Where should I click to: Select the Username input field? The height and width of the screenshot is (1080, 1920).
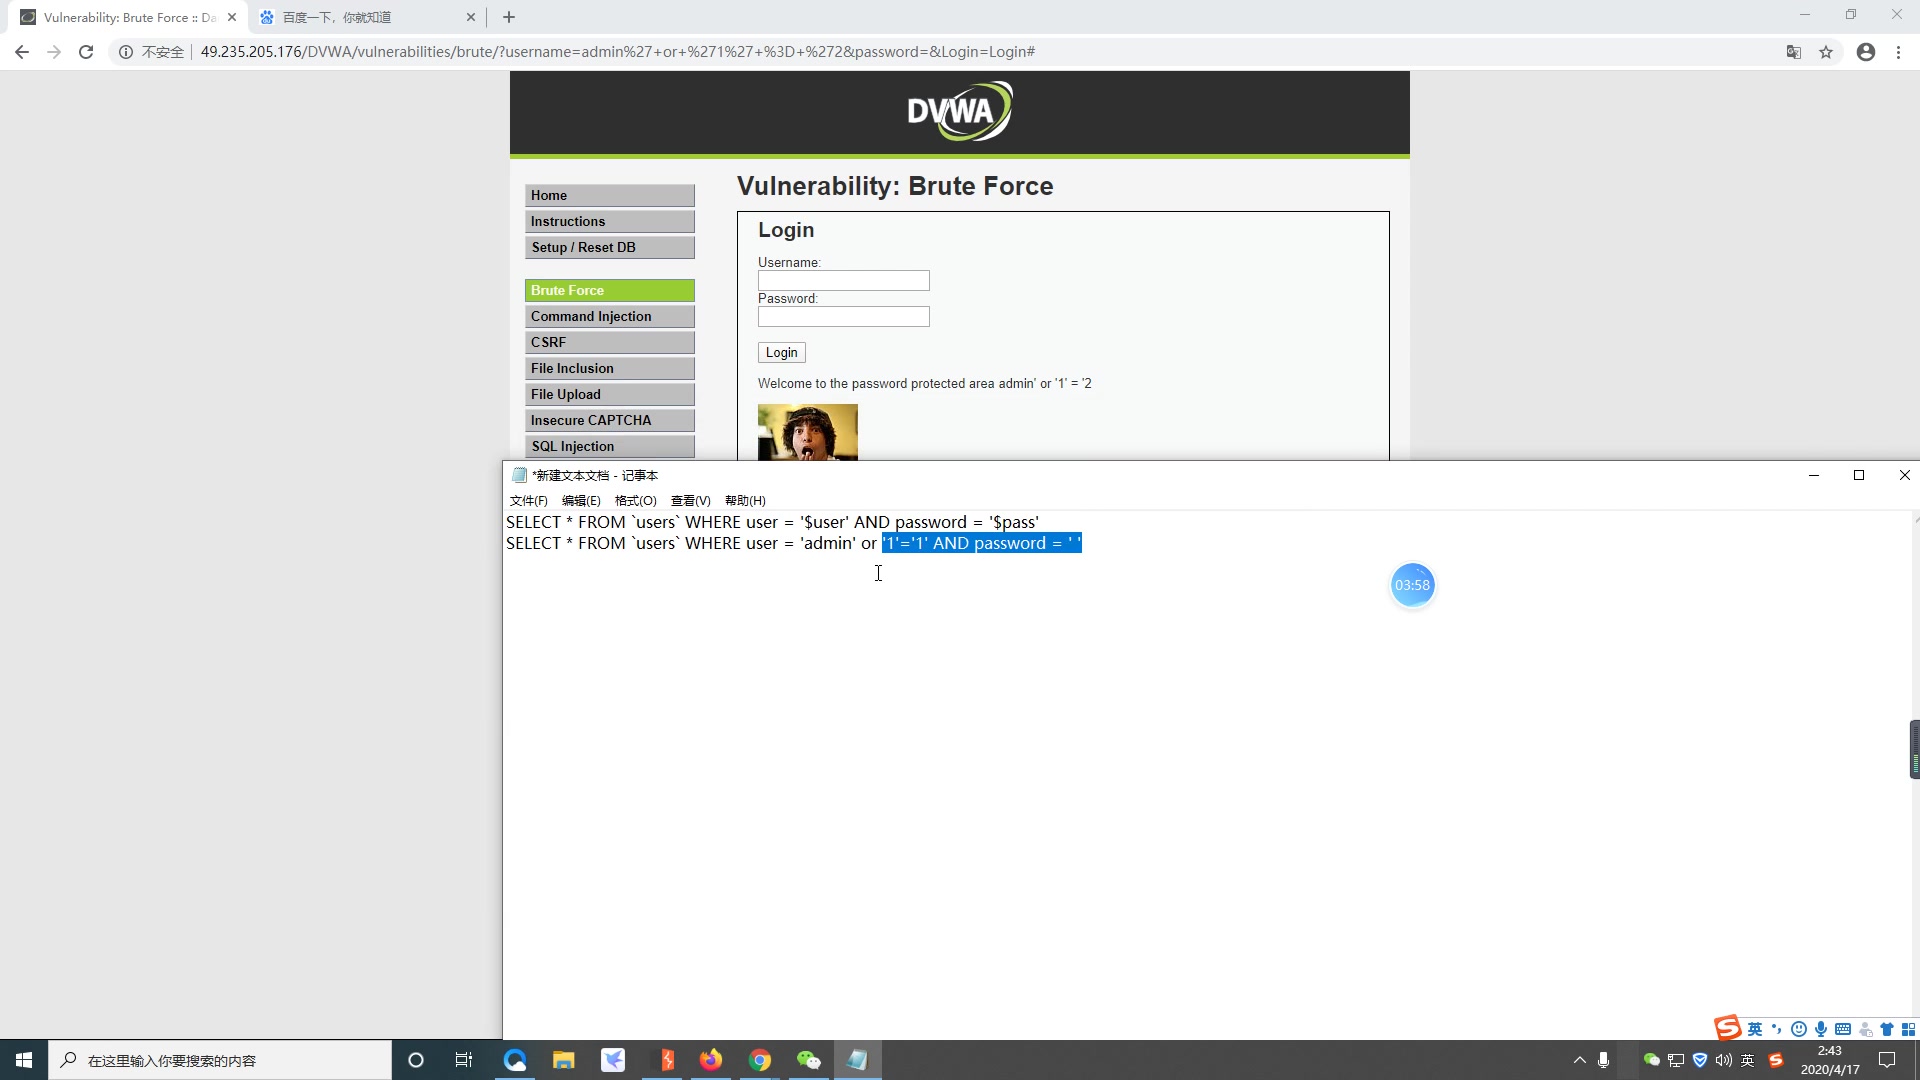[x=844, y=280]
